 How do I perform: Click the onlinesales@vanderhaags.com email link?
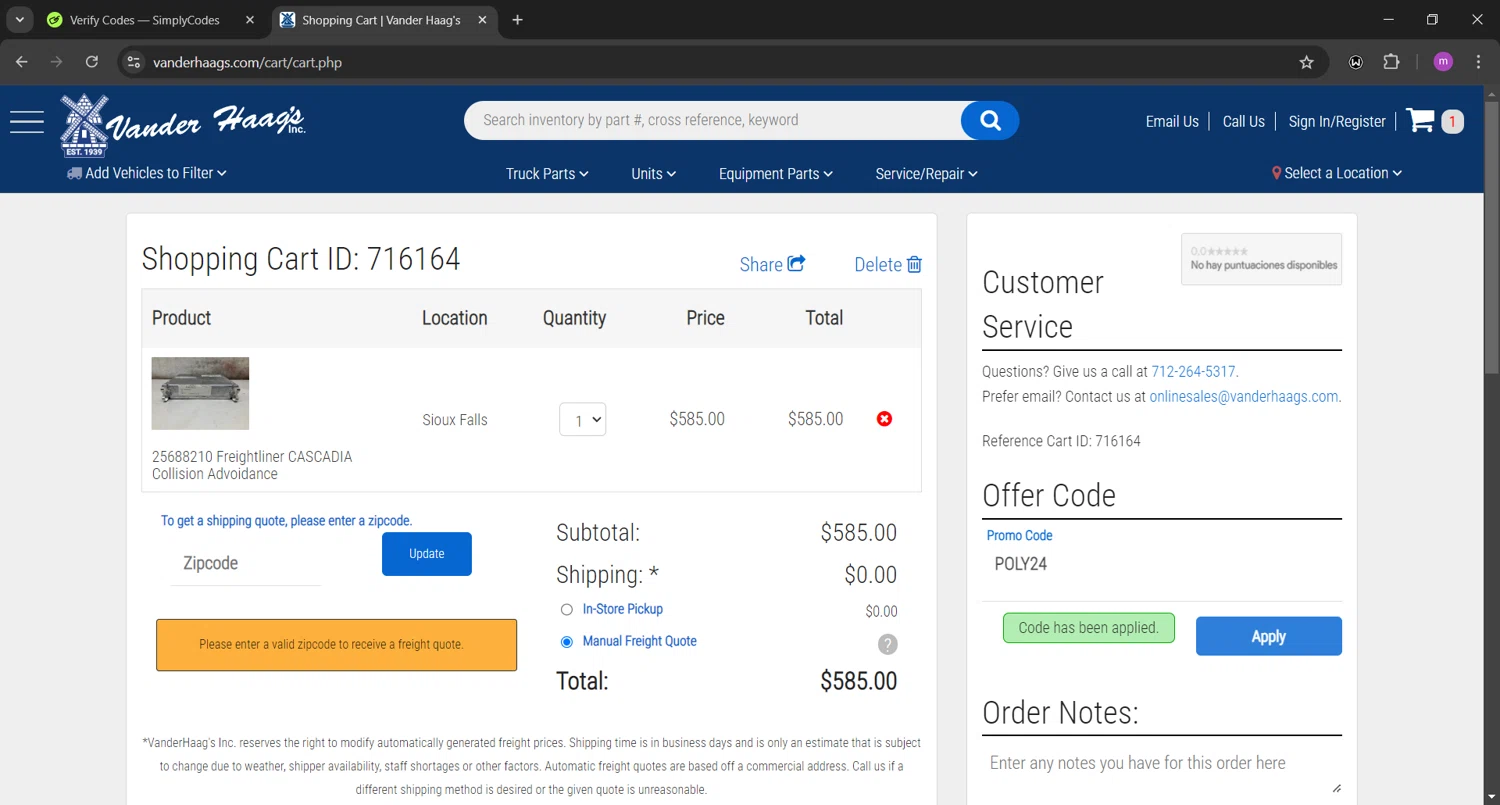coord(1244,396)
